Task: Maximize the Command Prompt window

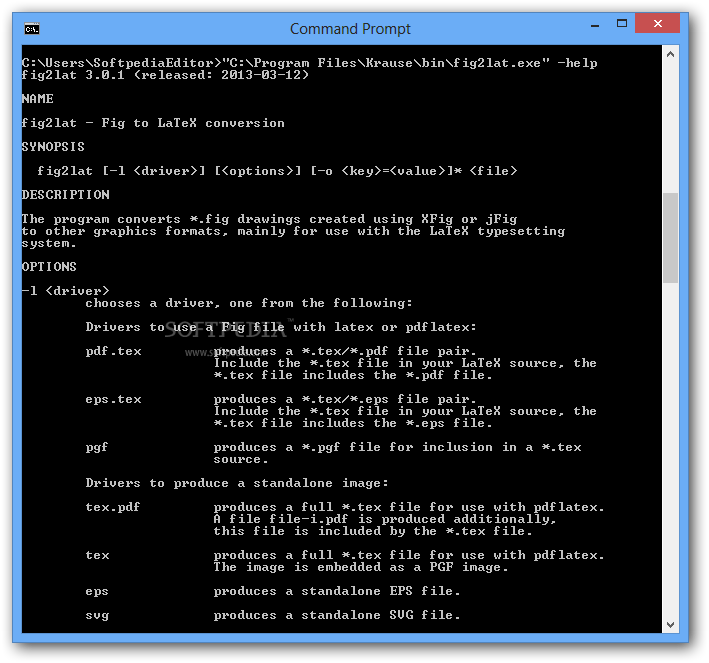Action: pyautogui.click(x=622, y=24)
